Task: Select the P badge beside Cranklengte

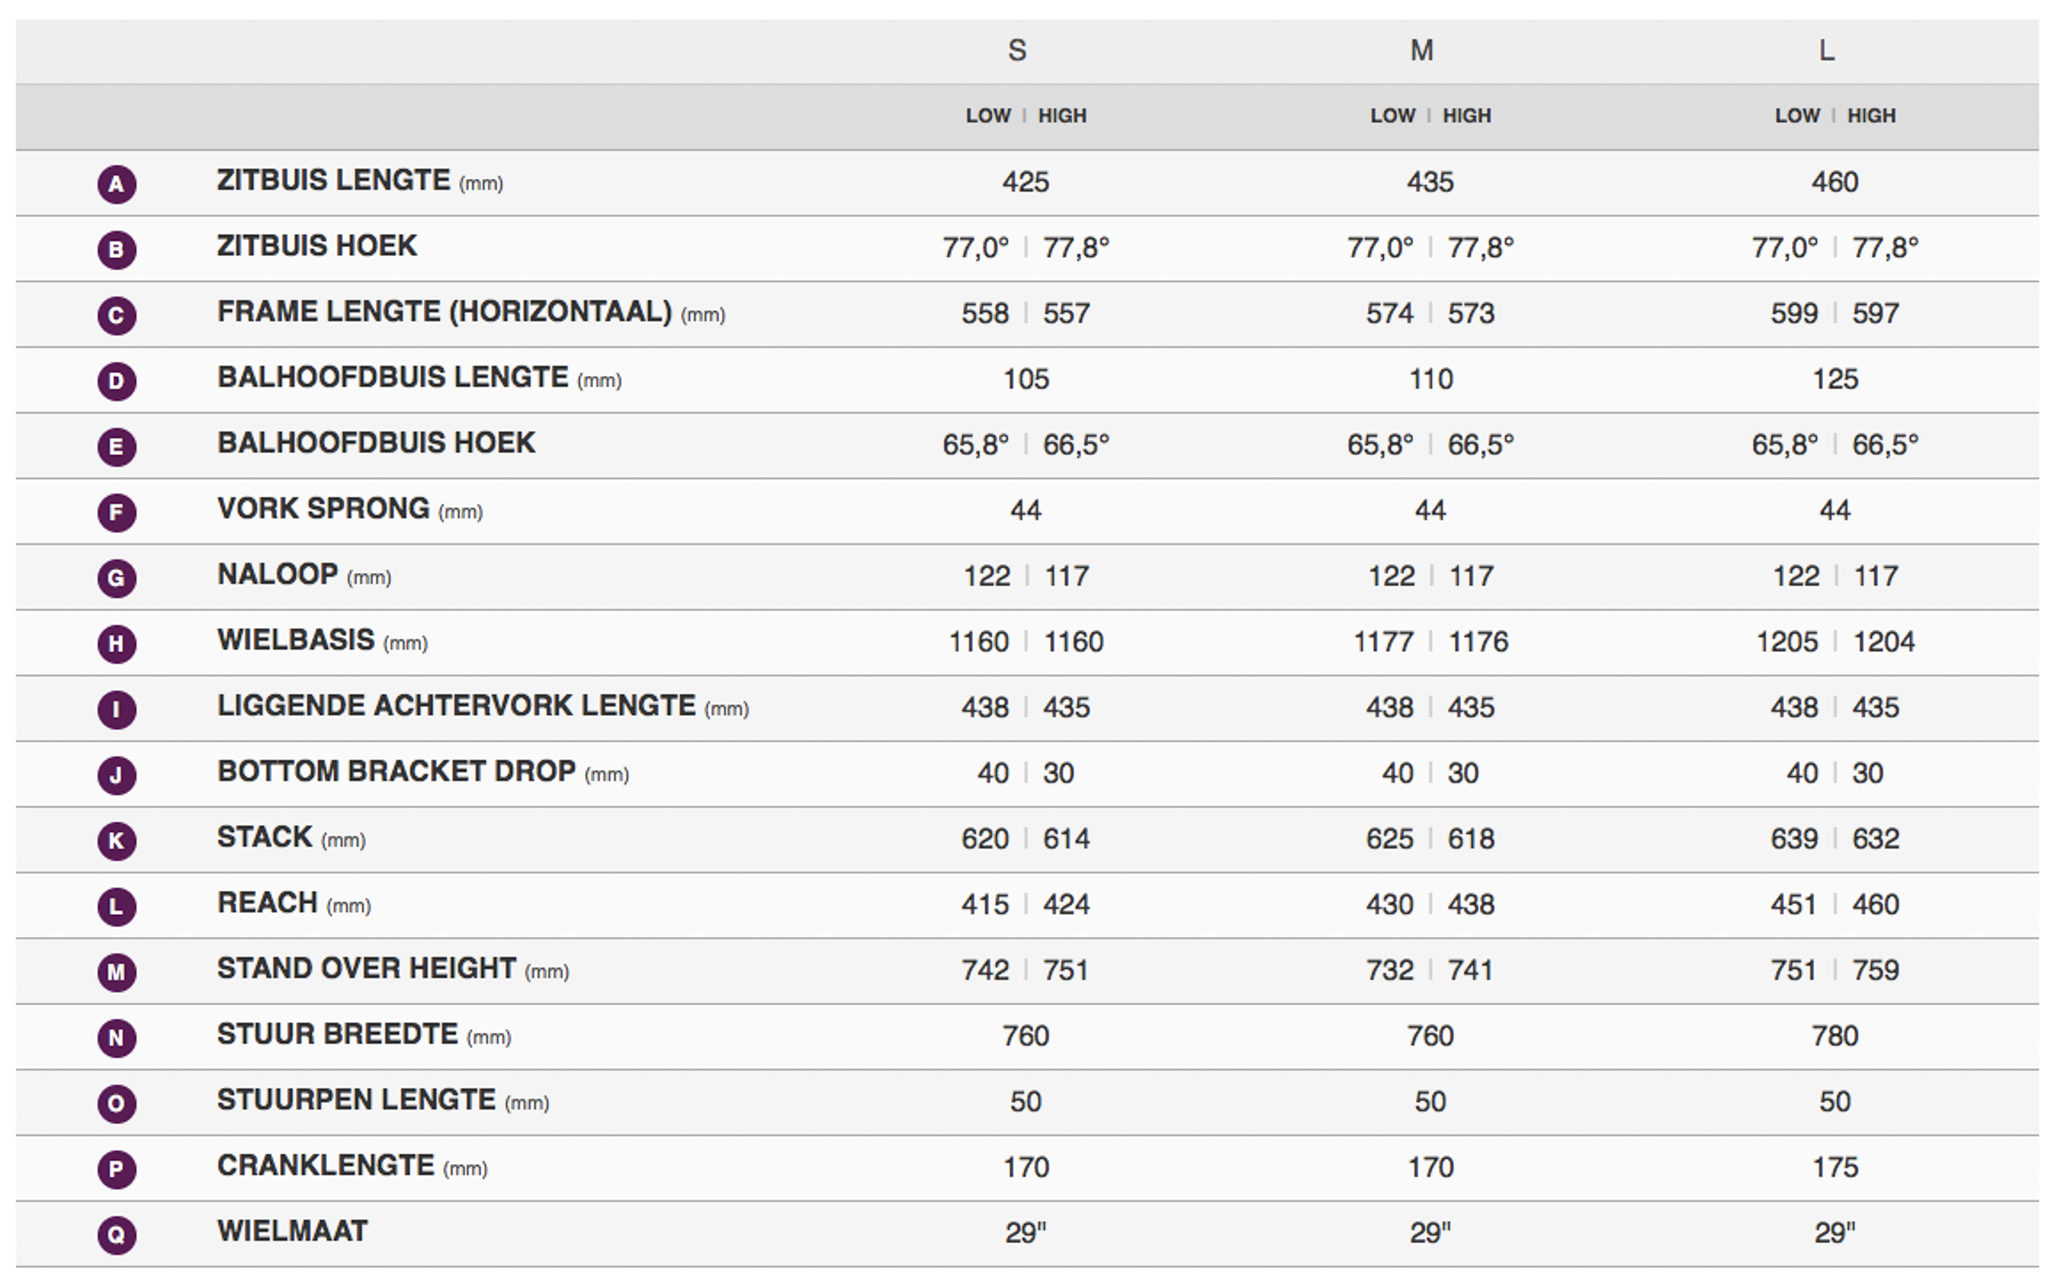Action: point(116,1169)
